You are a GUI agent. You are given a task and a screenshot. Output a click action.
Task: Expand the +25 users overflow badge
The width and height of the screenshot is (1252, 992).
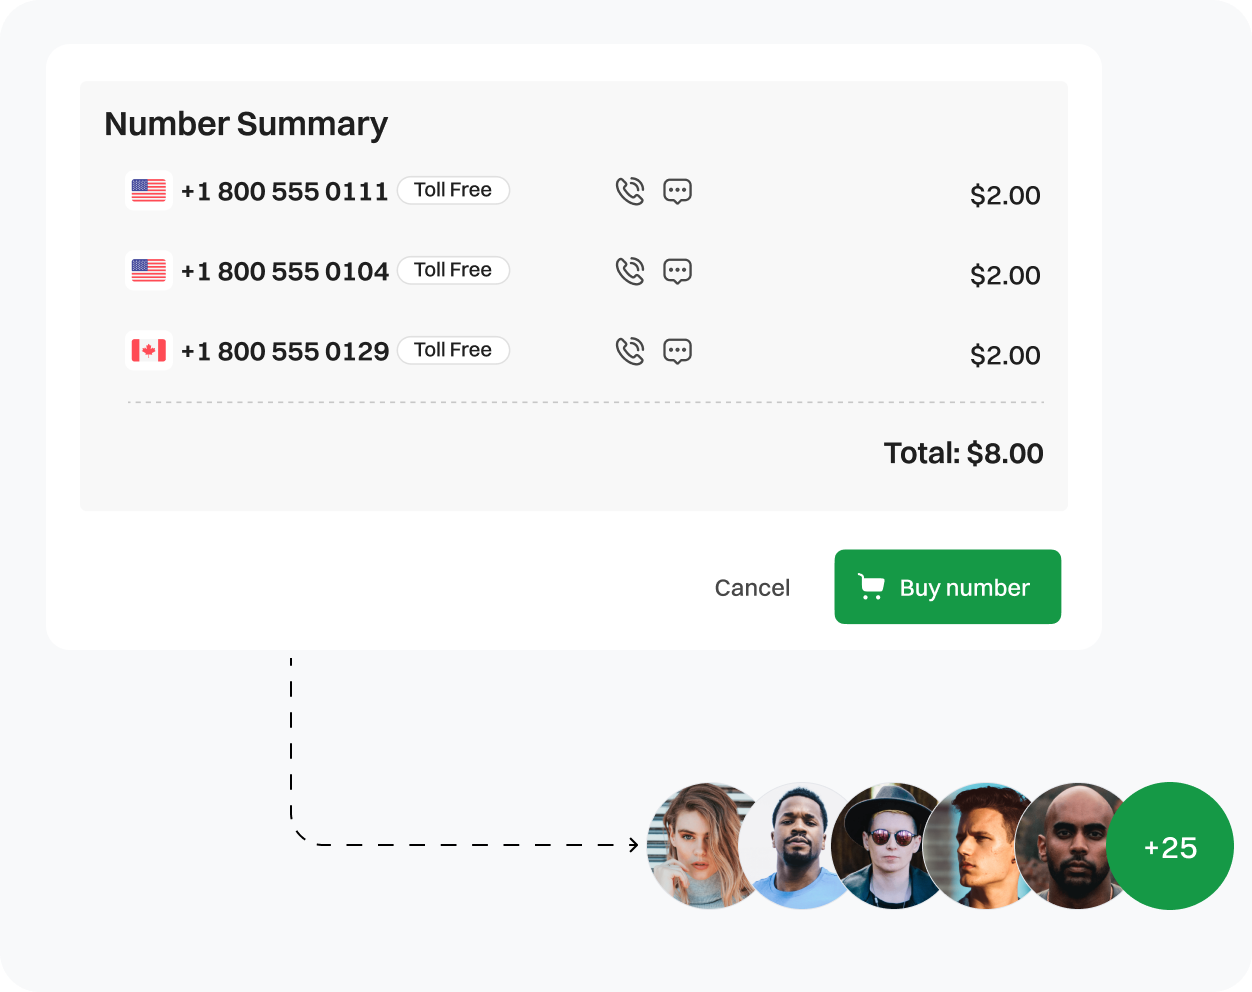pos(1170,846)
